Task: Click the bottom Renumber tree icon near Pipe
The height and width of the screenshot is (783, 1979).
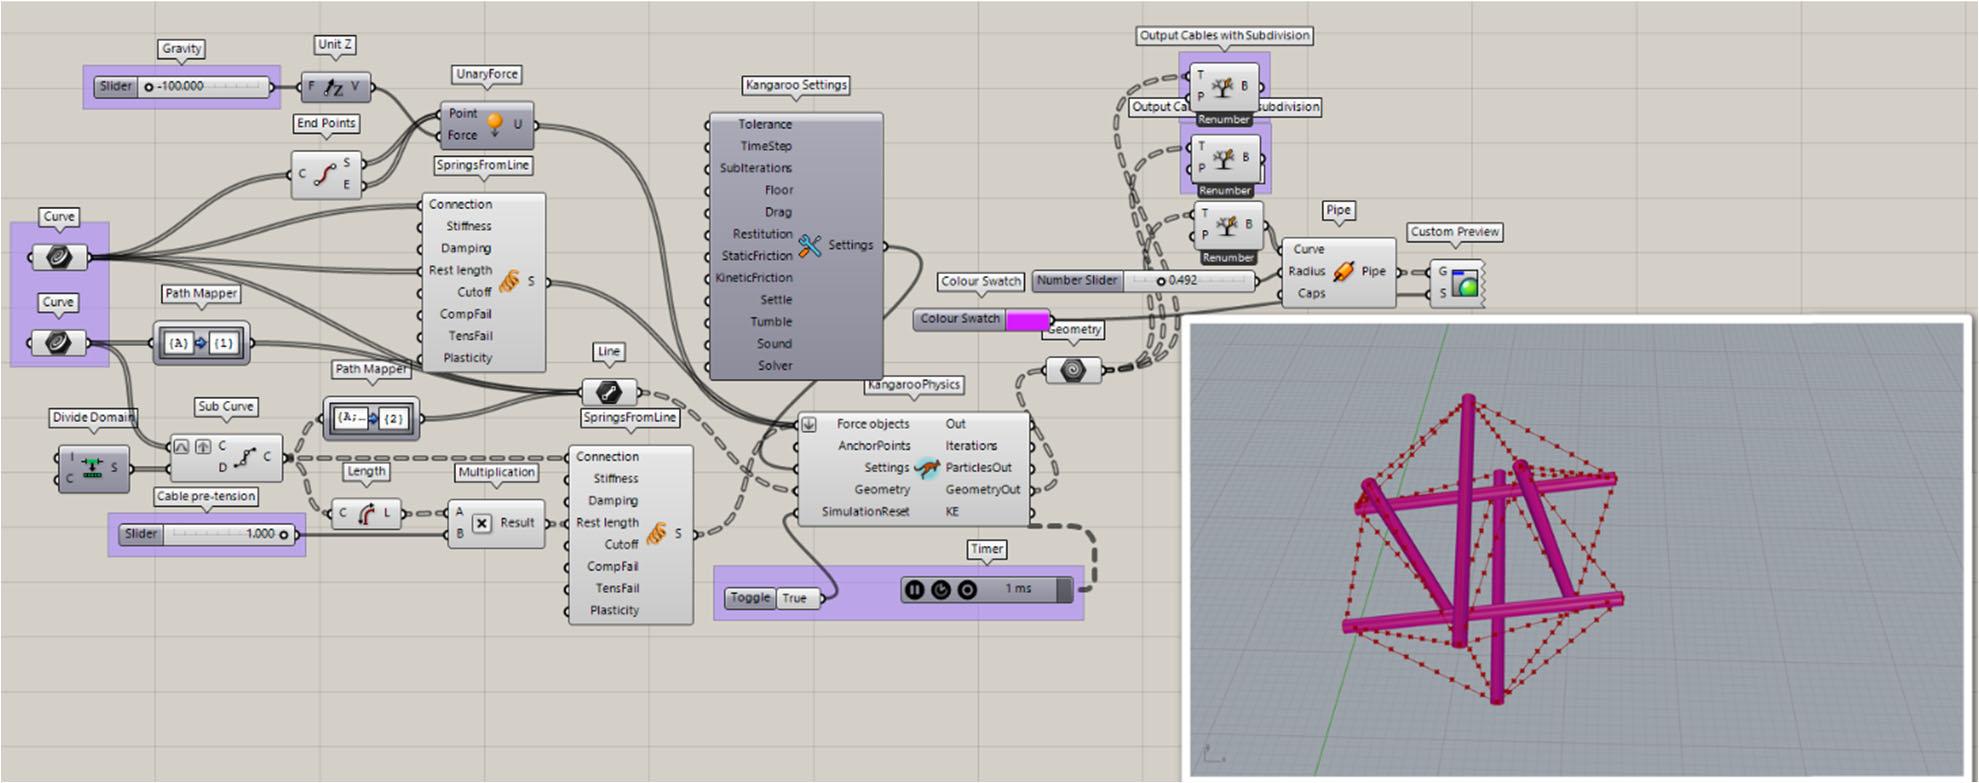Action: (x=1228, y=226)
